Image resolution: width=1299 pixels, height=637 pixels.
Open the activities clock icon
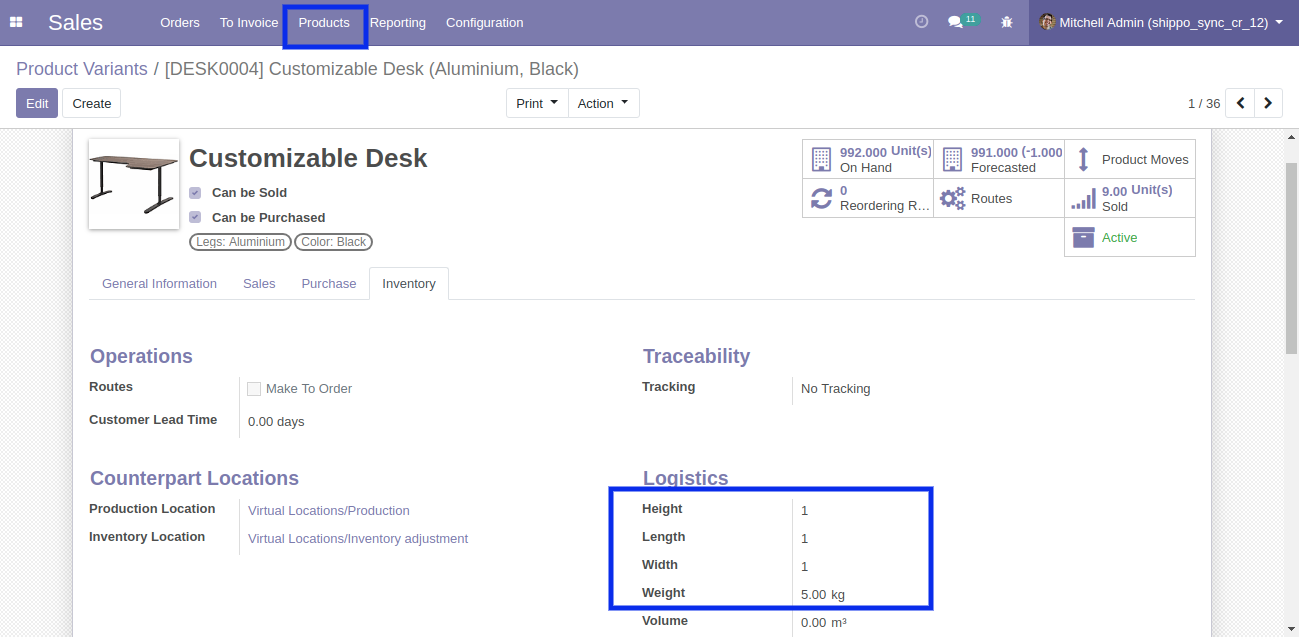[922, 22]
